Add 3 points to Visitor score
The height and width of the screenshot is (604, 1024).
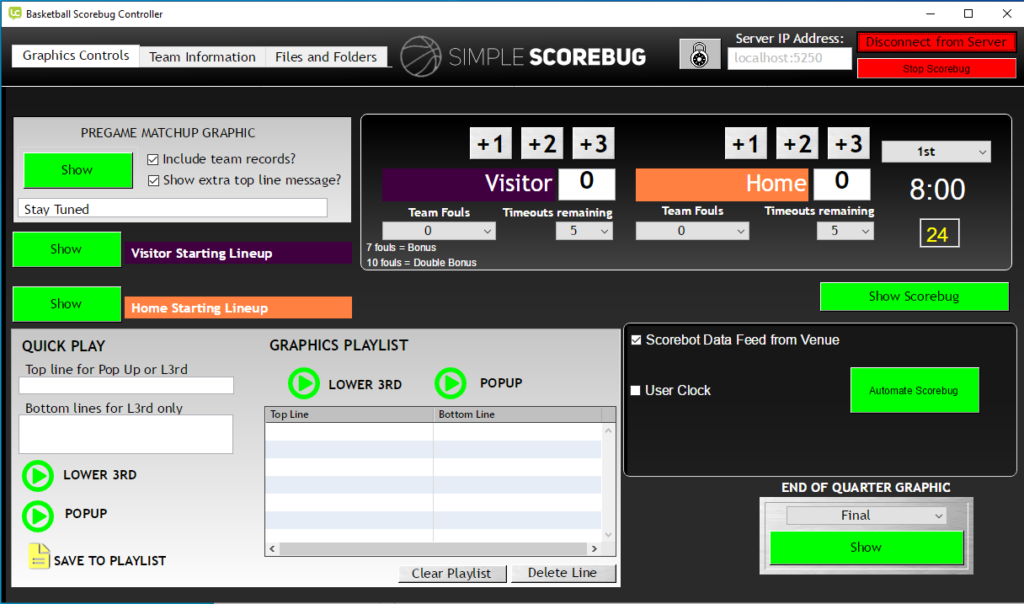[x=594, y=144]
